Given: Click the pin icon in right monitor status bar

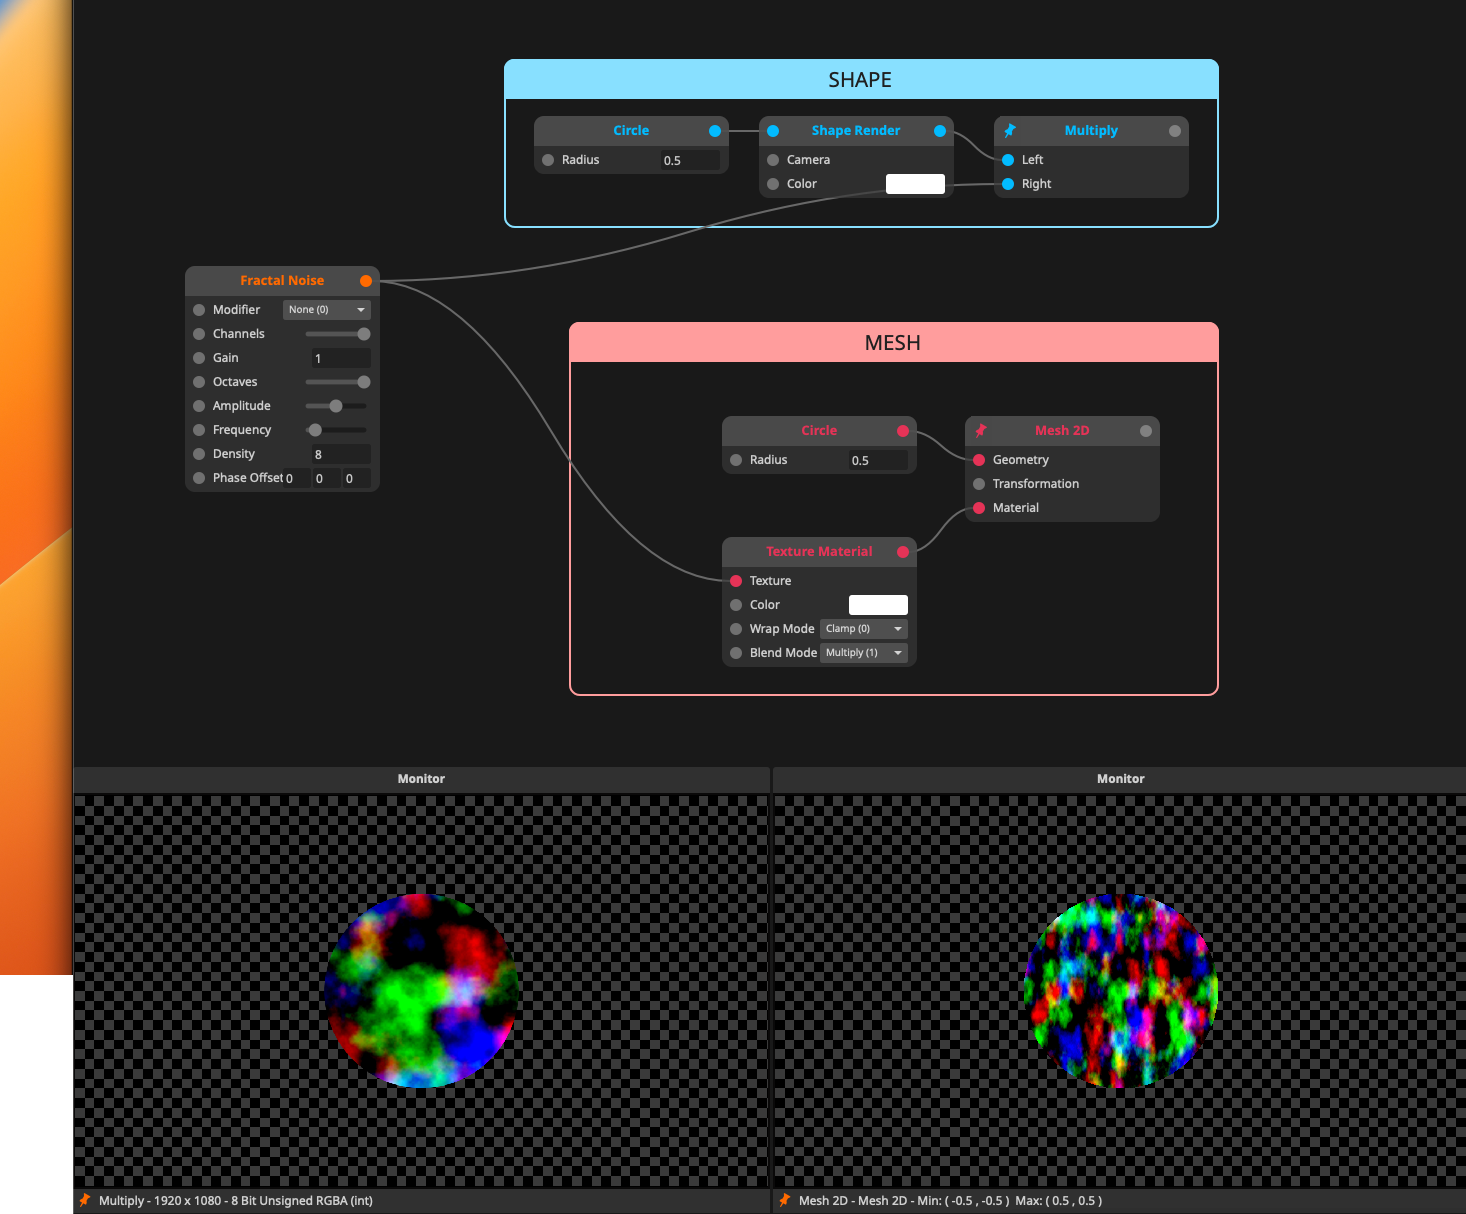Looking at the screenshot, I should pos(785,1200).
